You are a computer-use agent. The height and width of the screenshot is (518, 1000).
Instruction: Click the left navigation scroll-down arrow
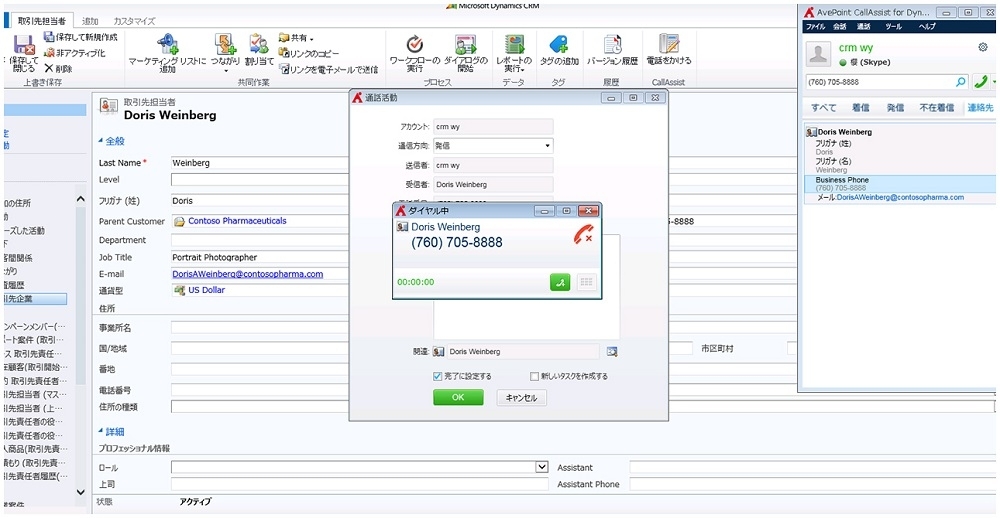[80, 492]
